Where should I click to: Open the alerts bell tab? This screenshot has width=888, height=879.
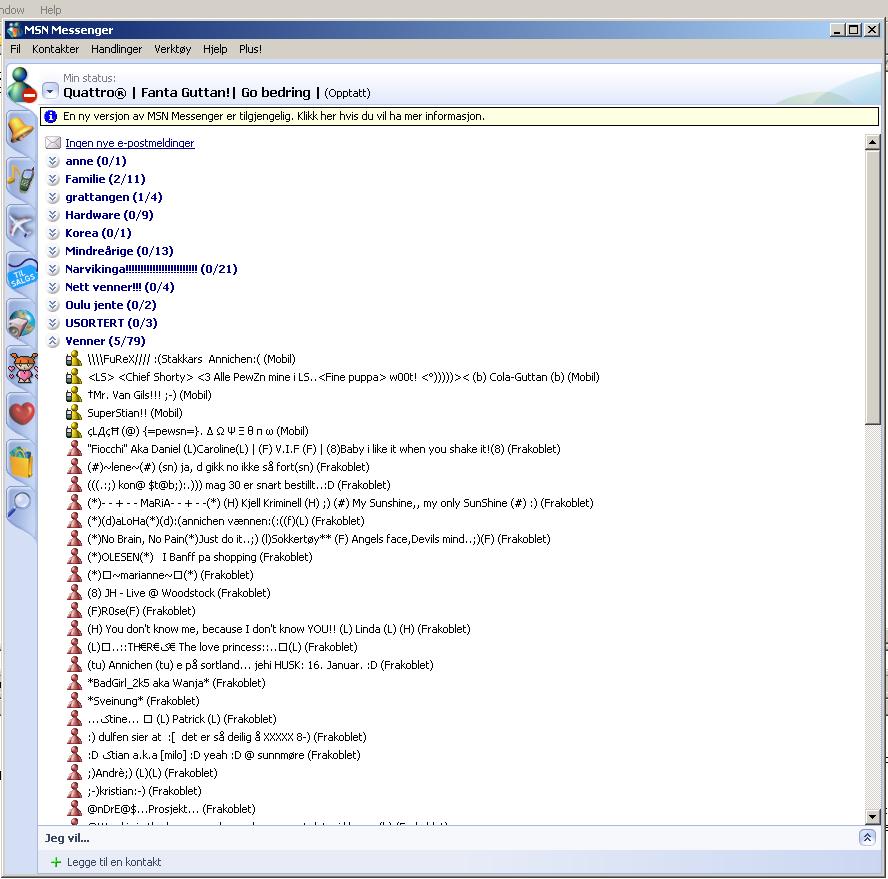point(22,130)
